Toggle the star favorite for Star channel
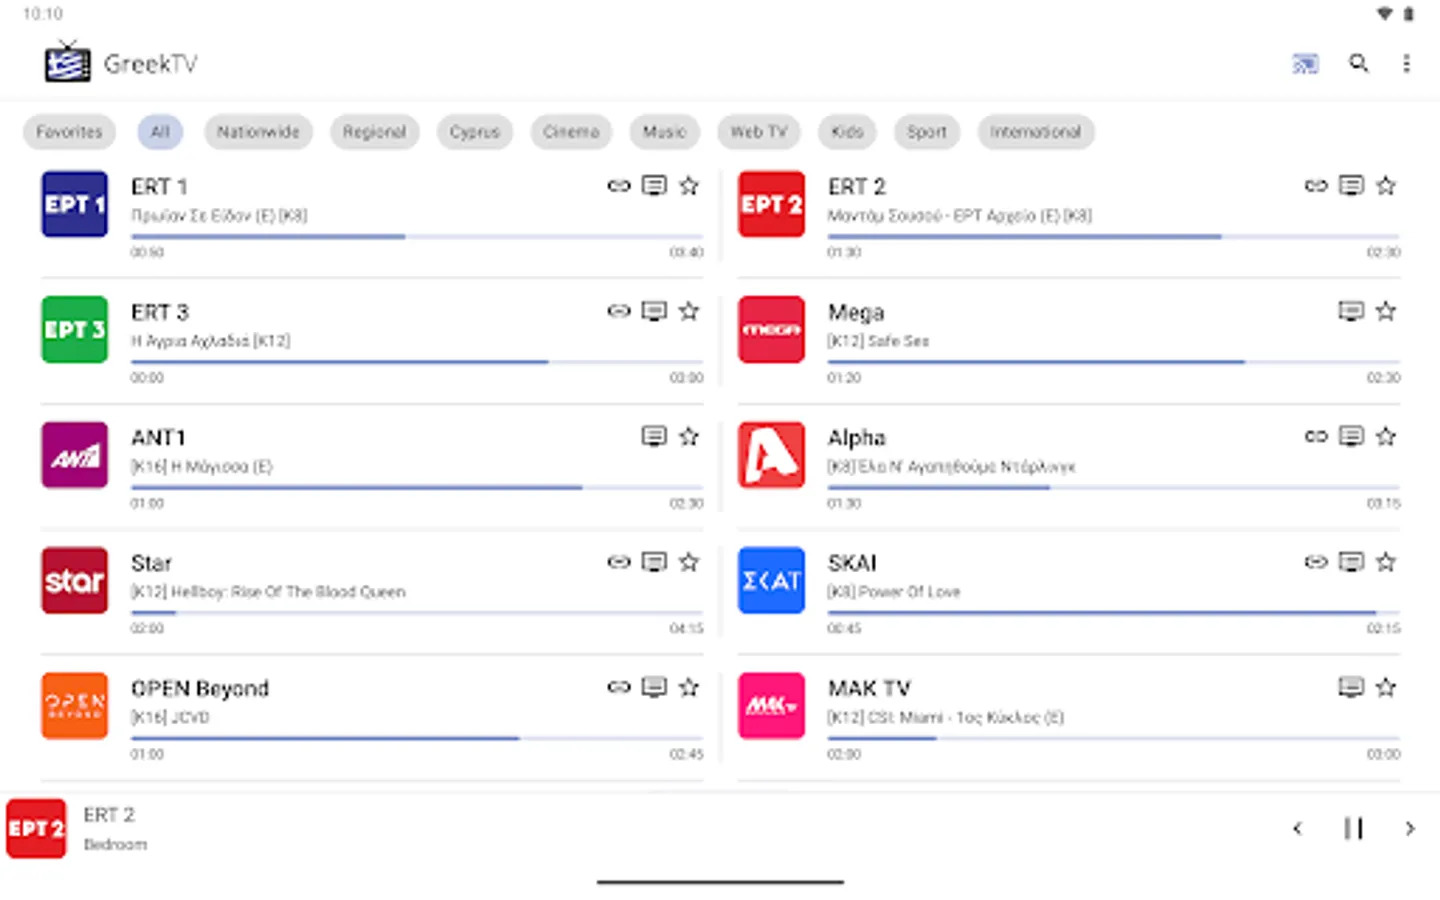1440x900 pixels. tap(689, 562)
